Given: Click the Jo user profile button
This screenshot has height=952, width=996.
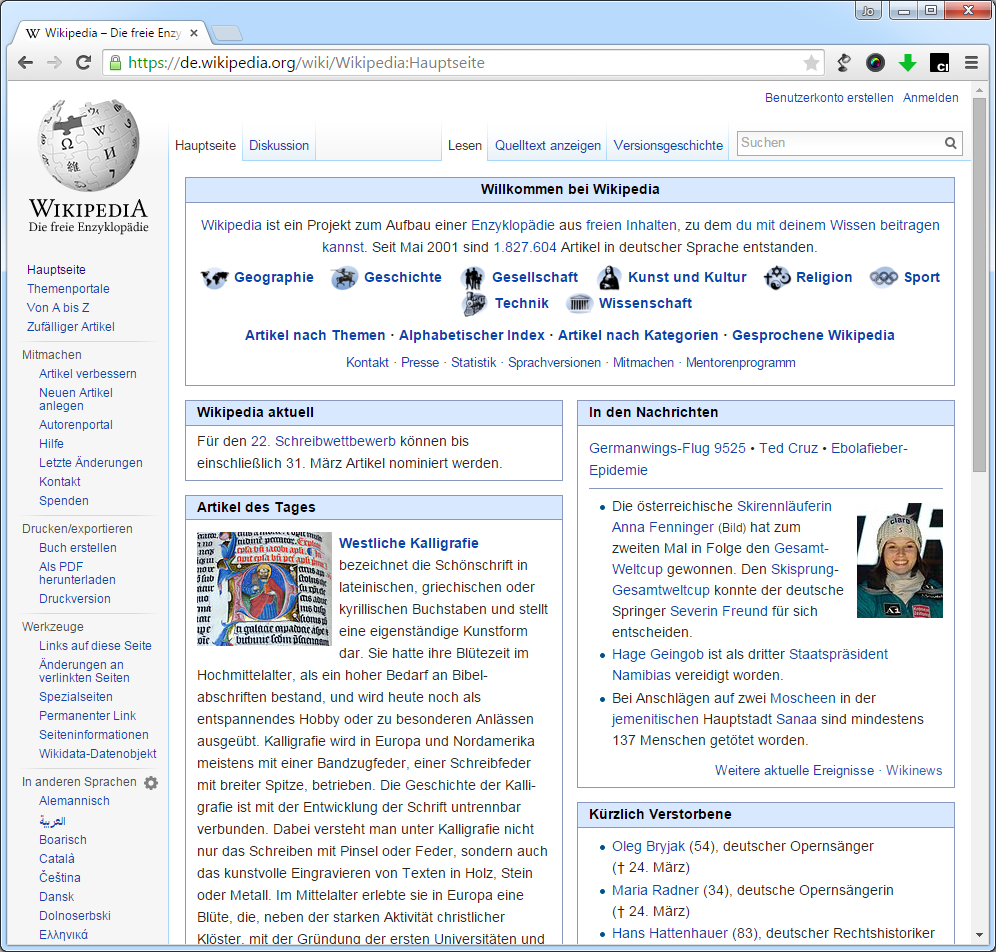Looking at the screenshot, I should coord(868,11).
